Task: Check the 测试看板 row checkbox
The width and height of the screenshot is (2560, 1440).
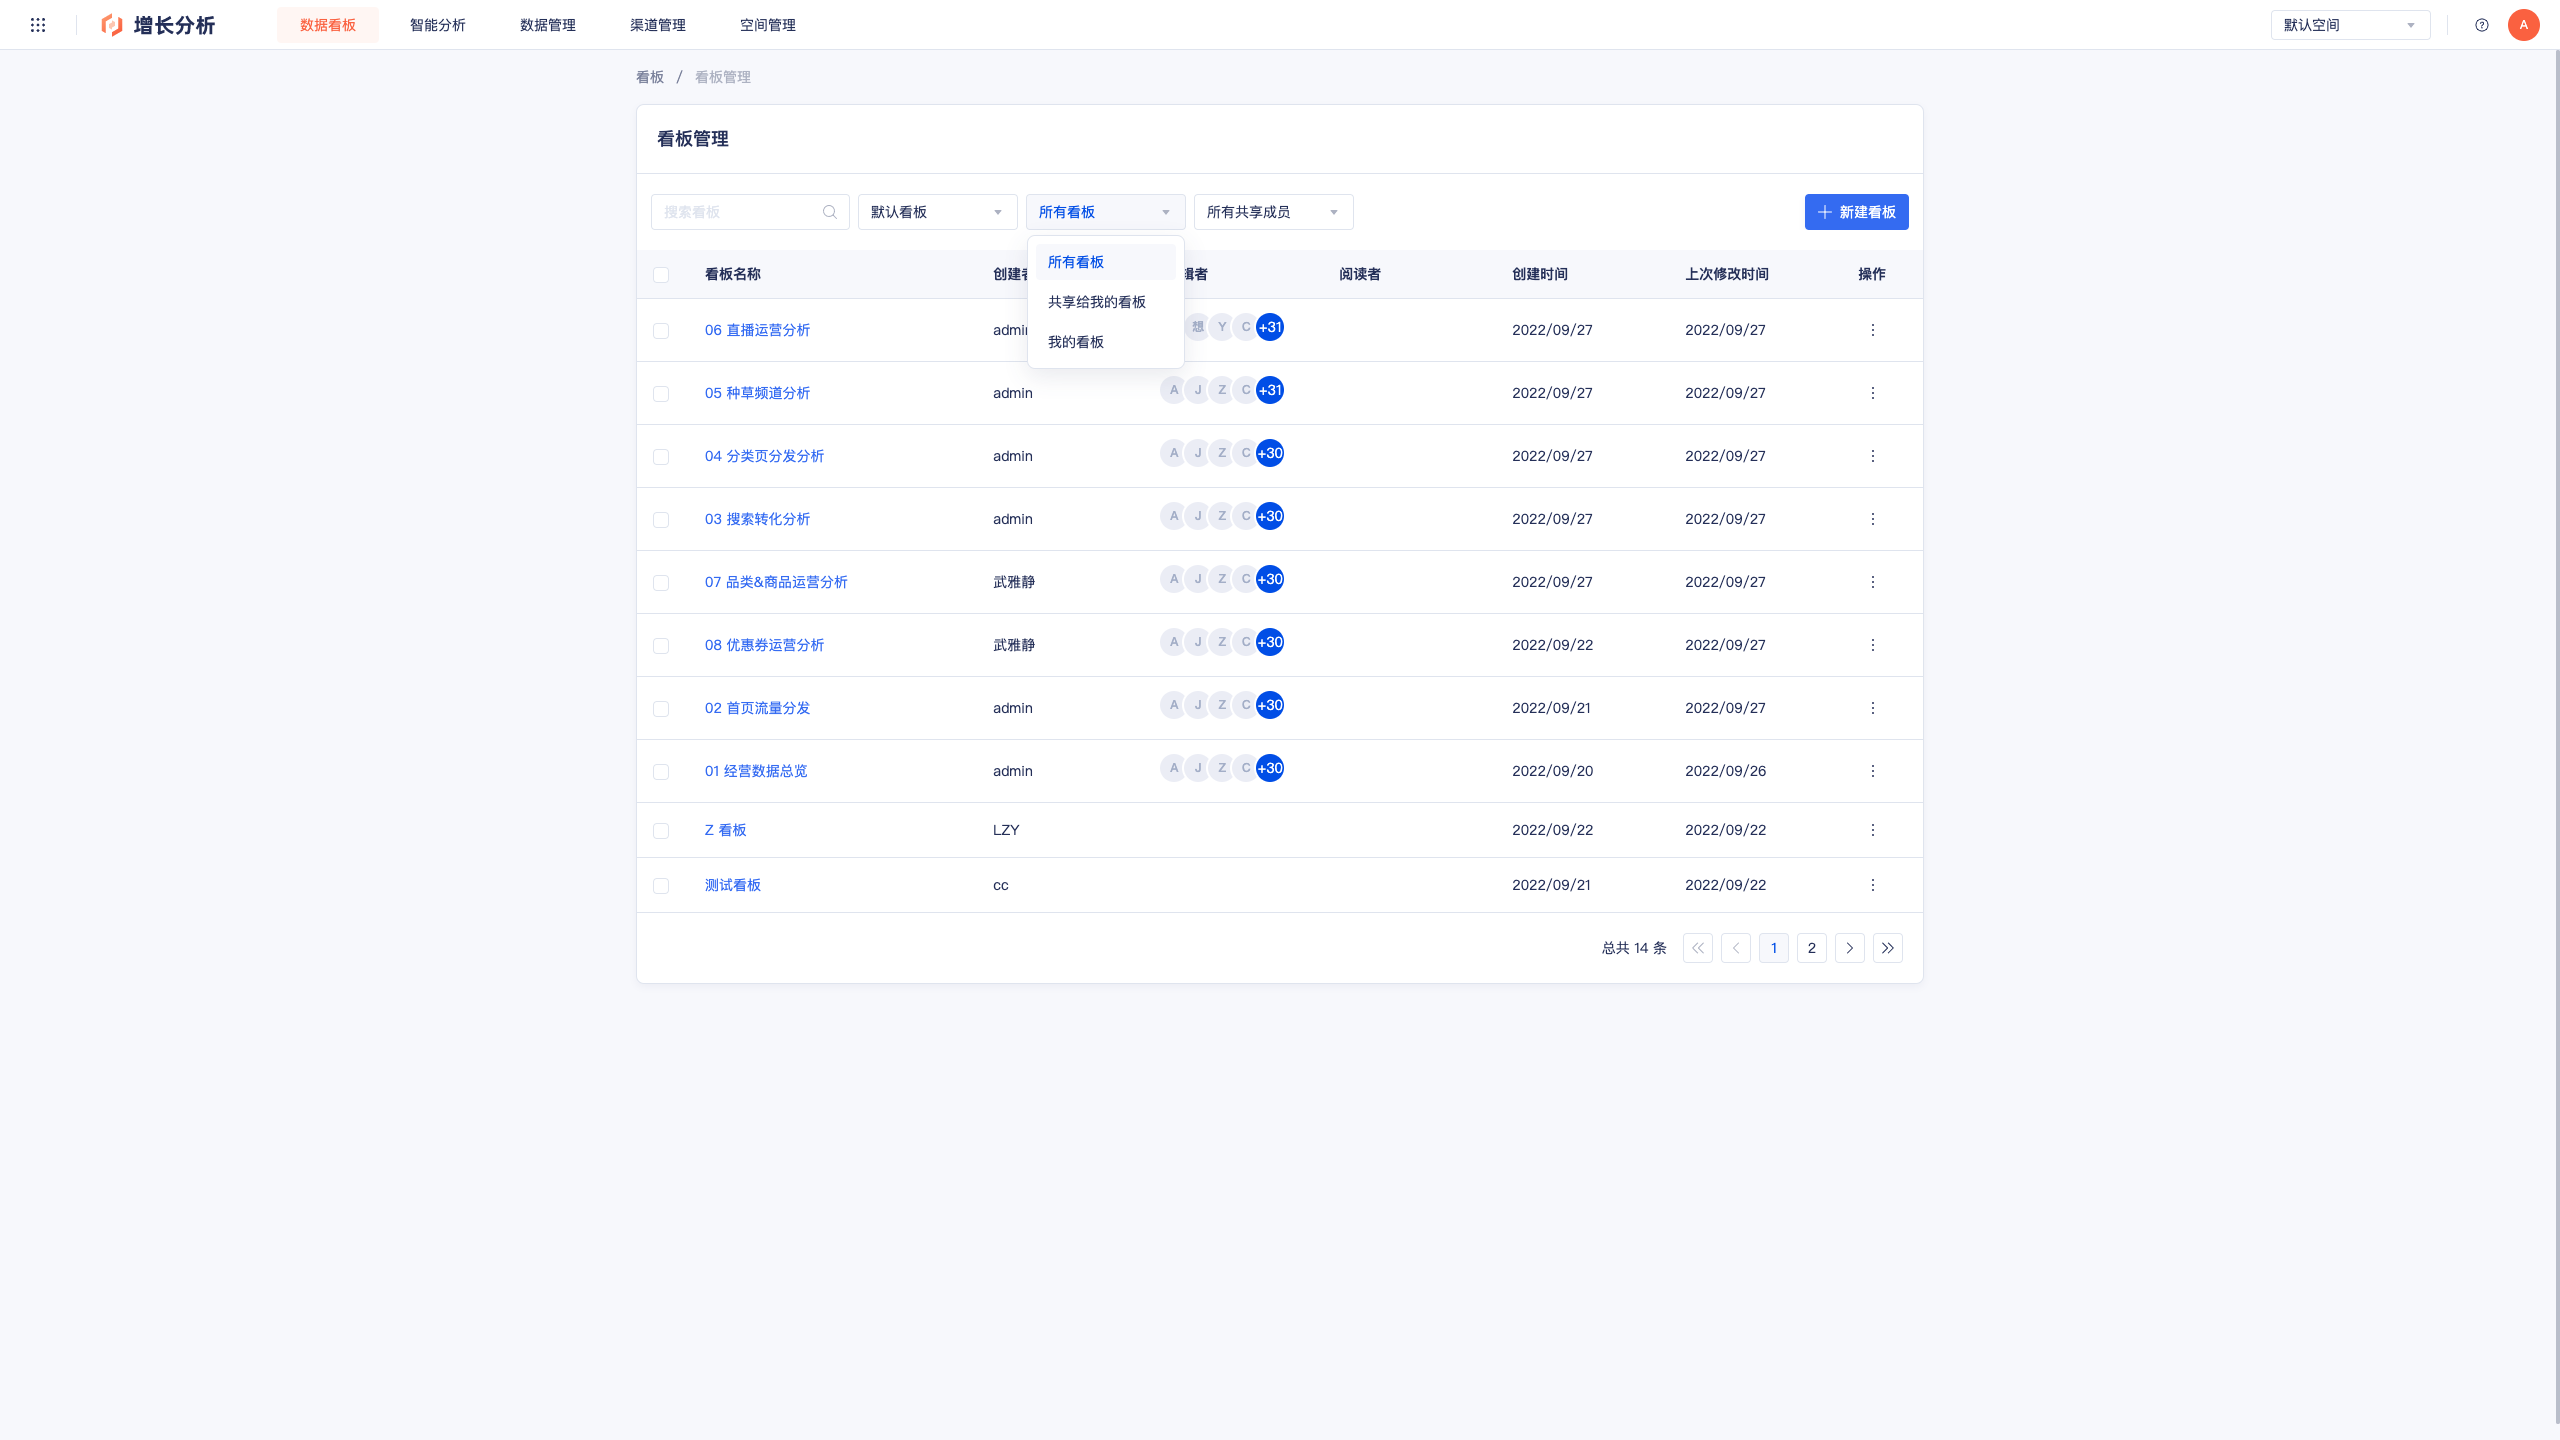Action: [661, 886]
